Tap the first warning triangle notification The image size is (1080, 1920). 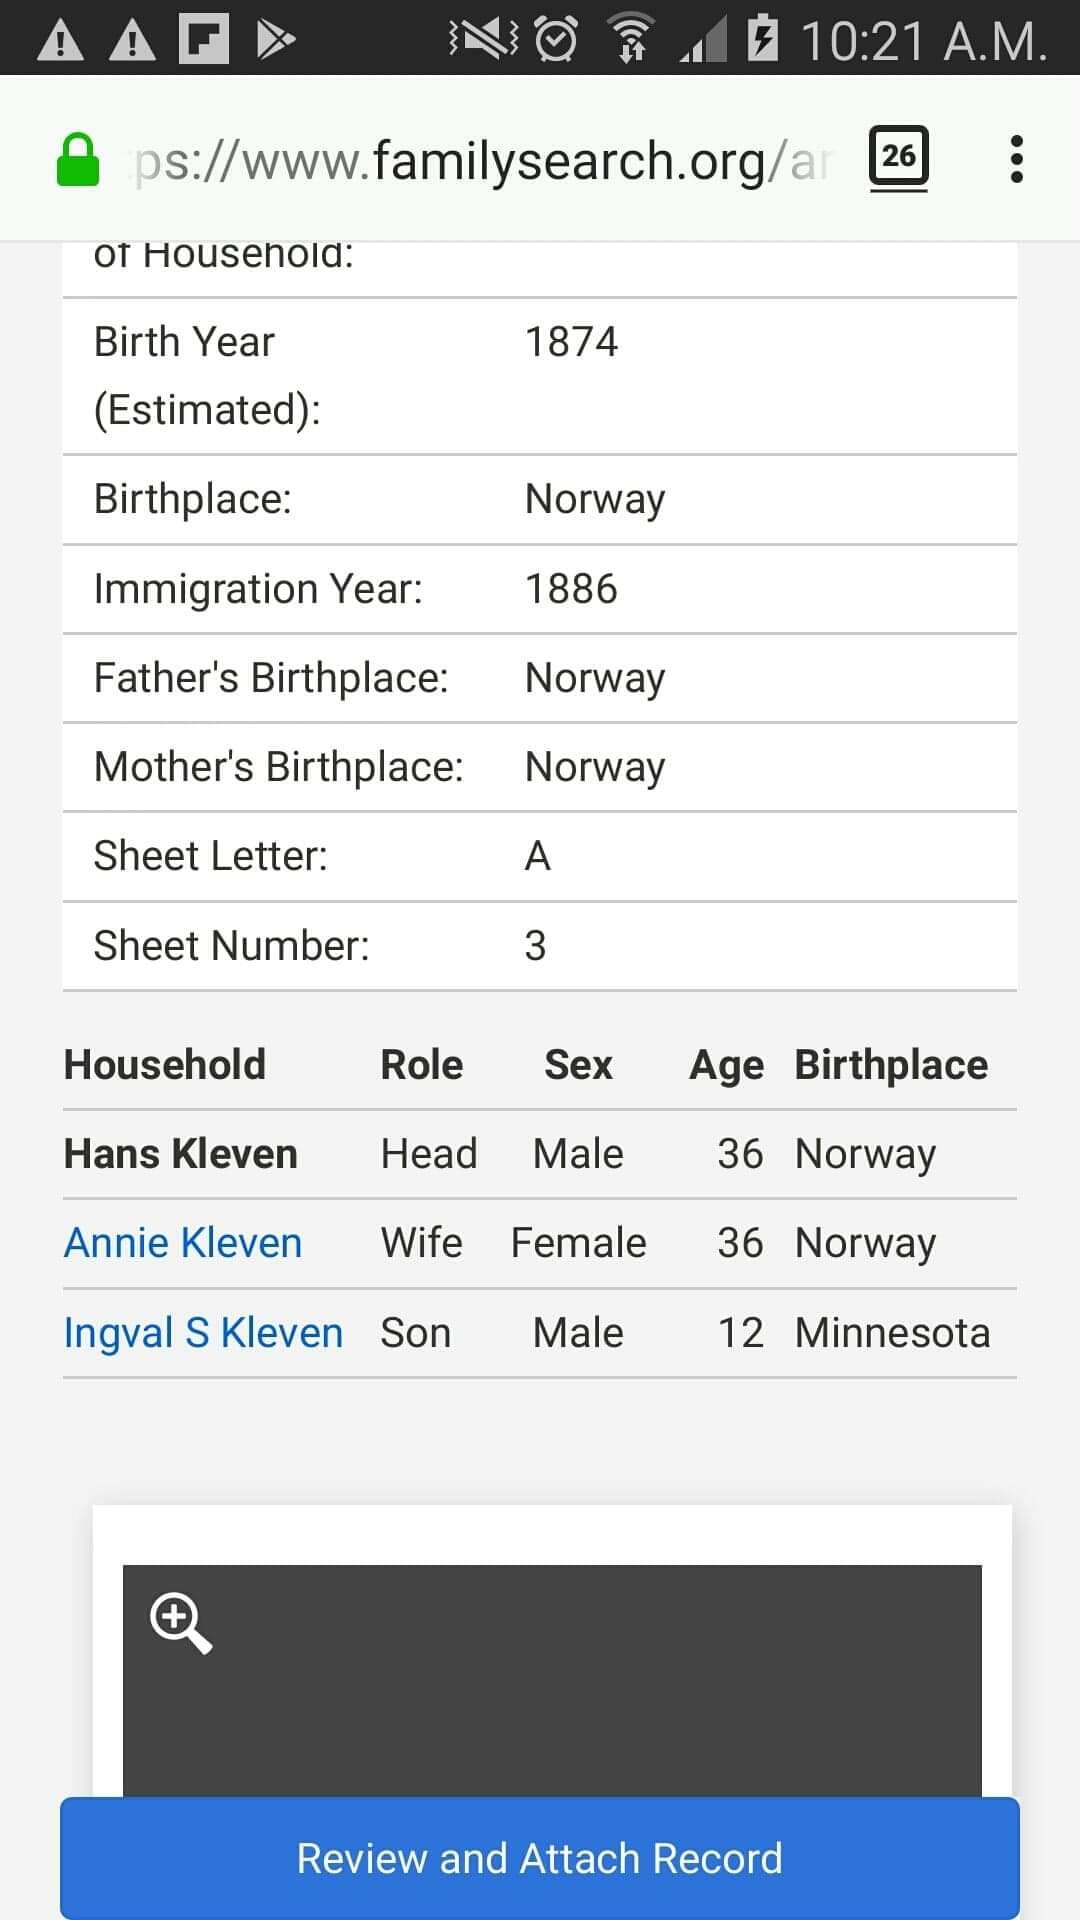pyautogui.click(x=60, y=40)
